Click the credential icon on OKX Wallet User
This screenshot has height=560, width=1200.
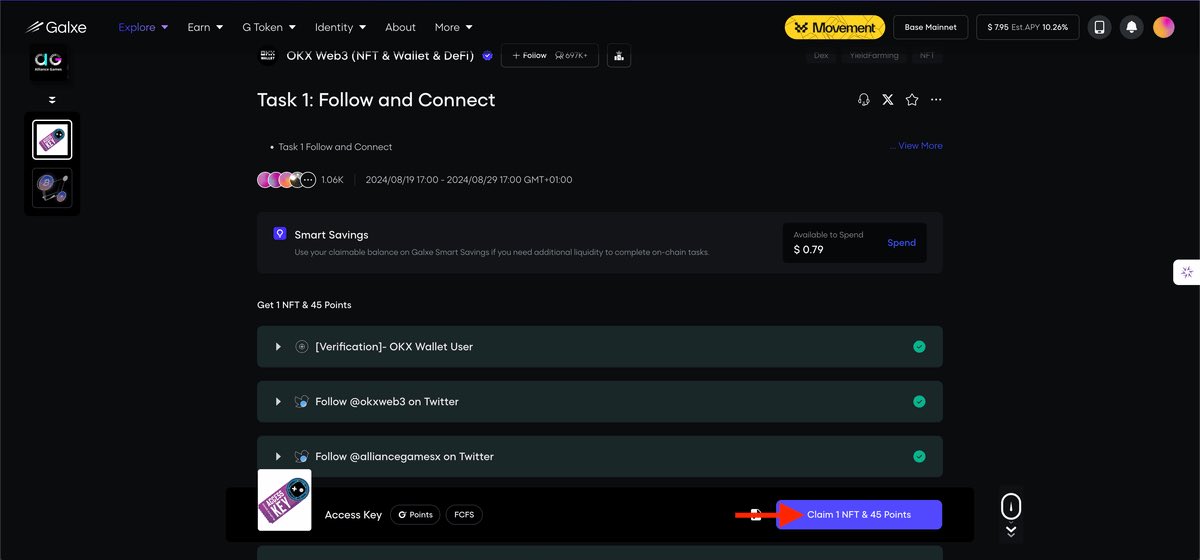301,346
